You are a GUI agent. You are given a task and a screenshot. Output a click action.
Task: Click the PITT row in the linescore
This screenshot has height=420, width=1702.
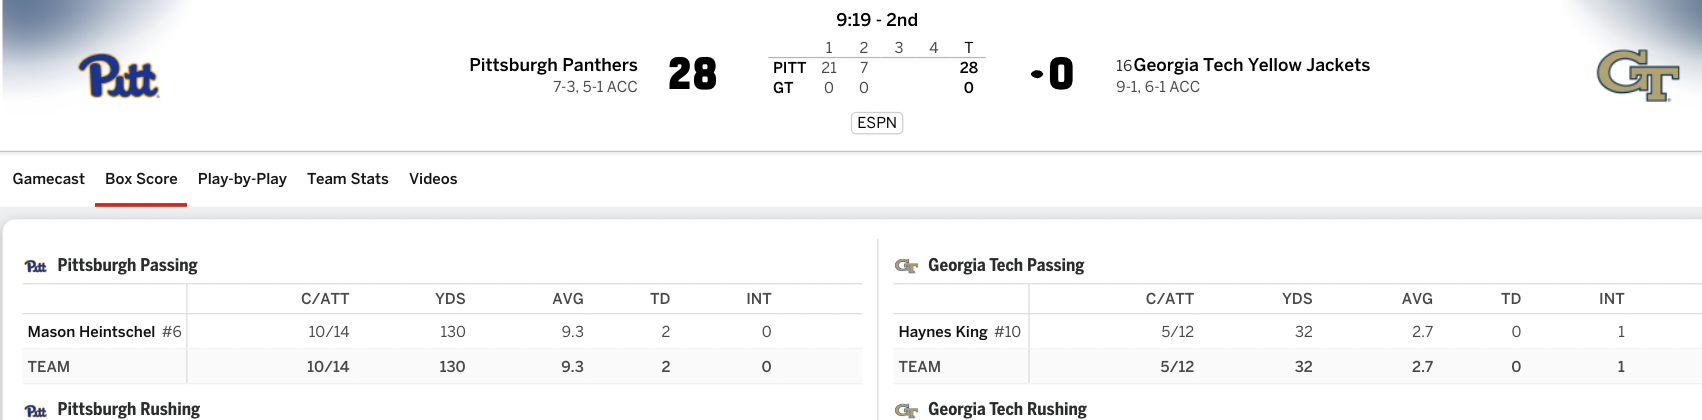tap(876, 68)
